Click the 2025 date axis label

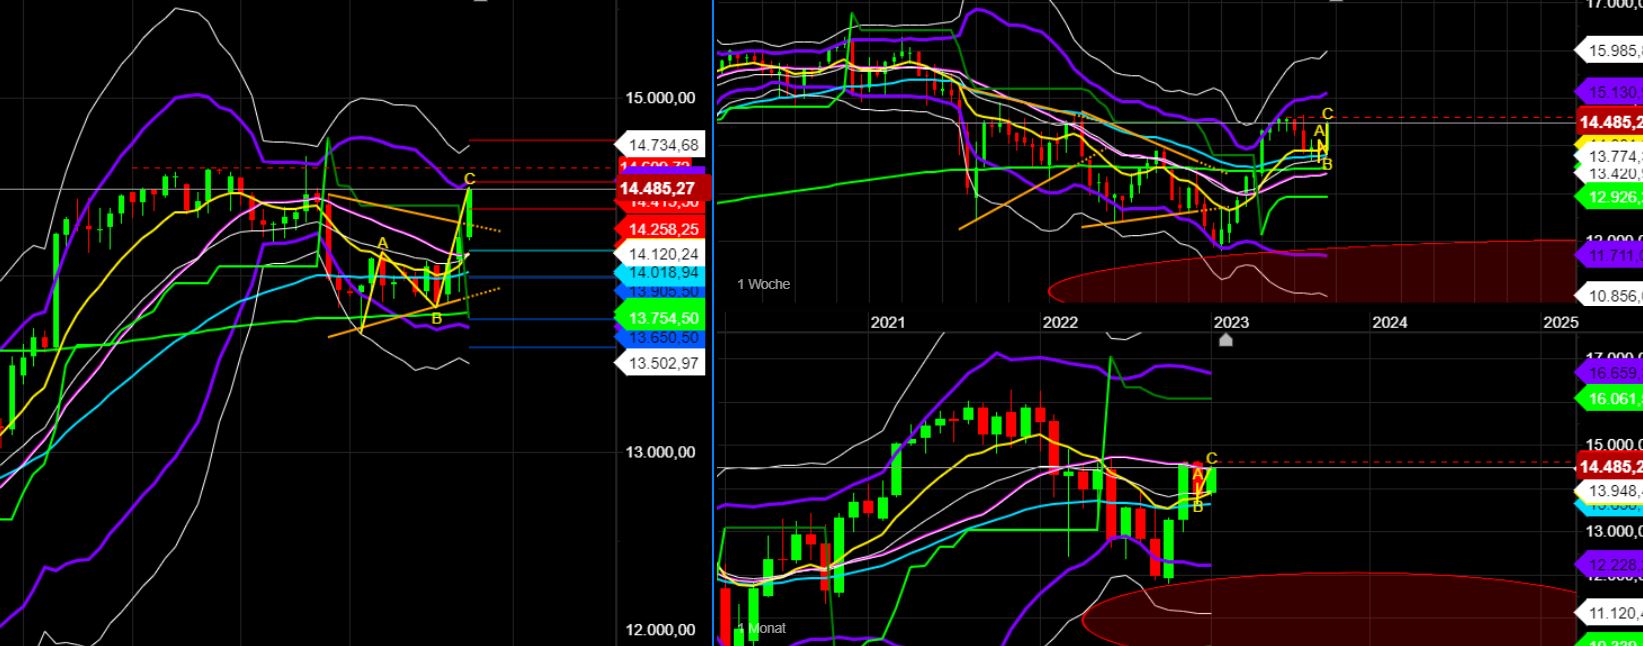pos(1561,322)
